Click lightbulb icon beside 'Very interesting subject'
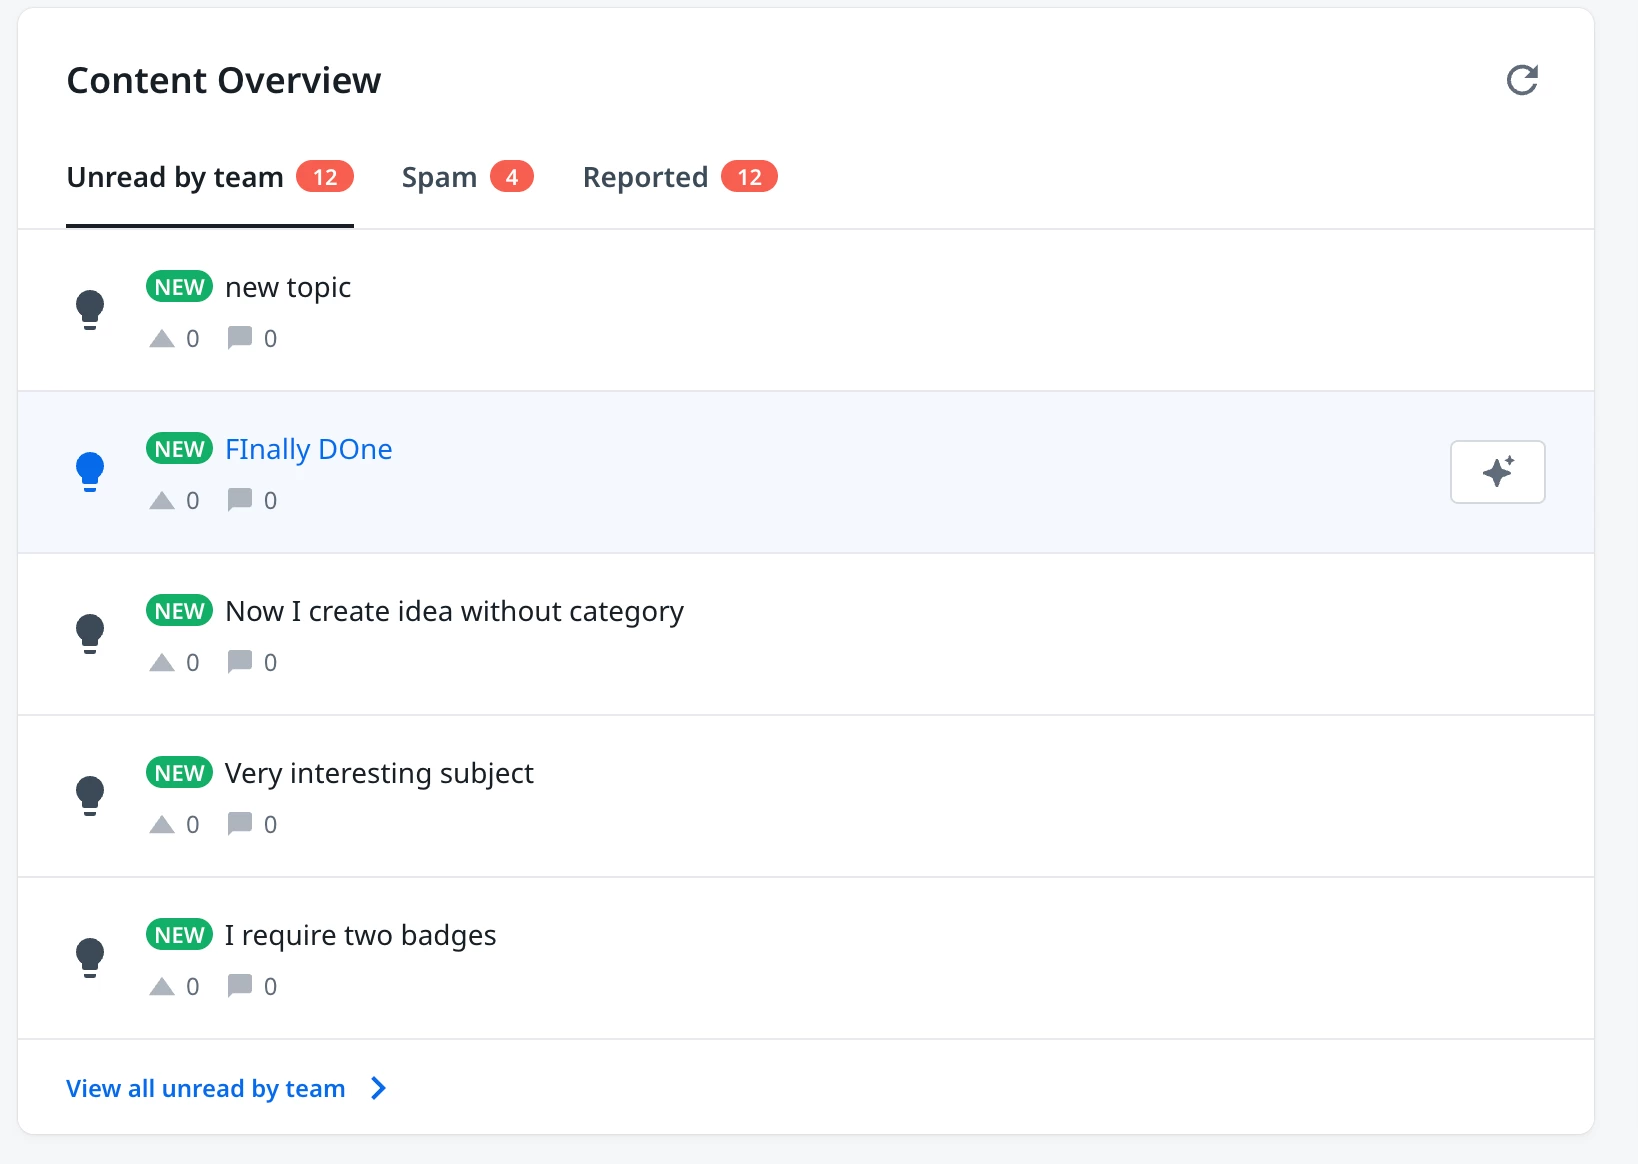Viewport: 1638px width, 1164px height. tap(90, 795)
